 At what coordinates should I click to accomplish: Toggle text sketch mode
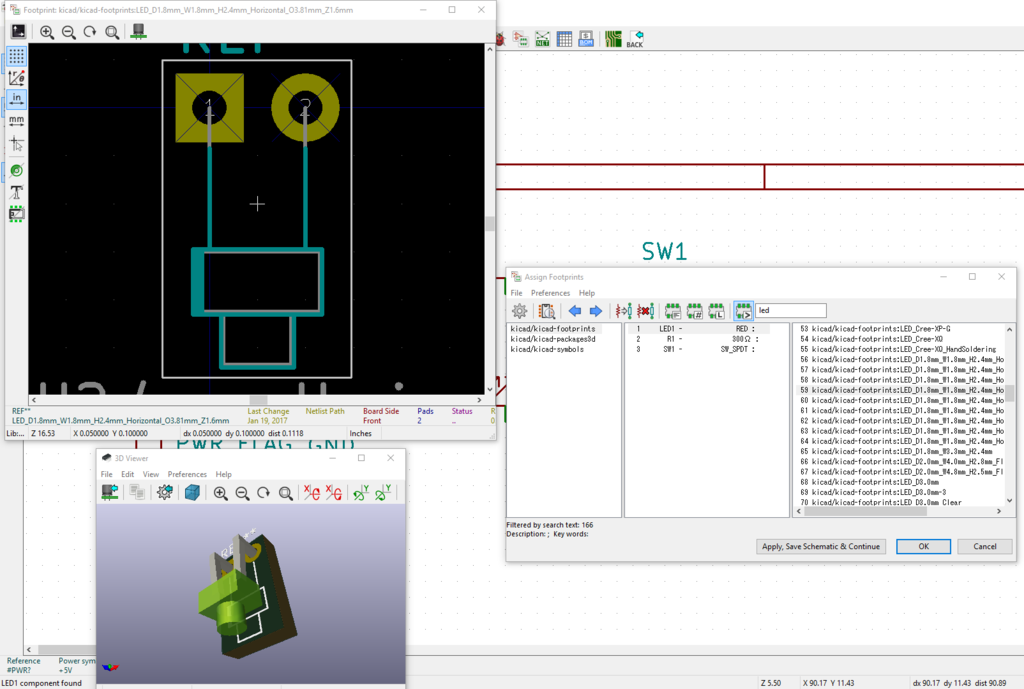point(16,192)
